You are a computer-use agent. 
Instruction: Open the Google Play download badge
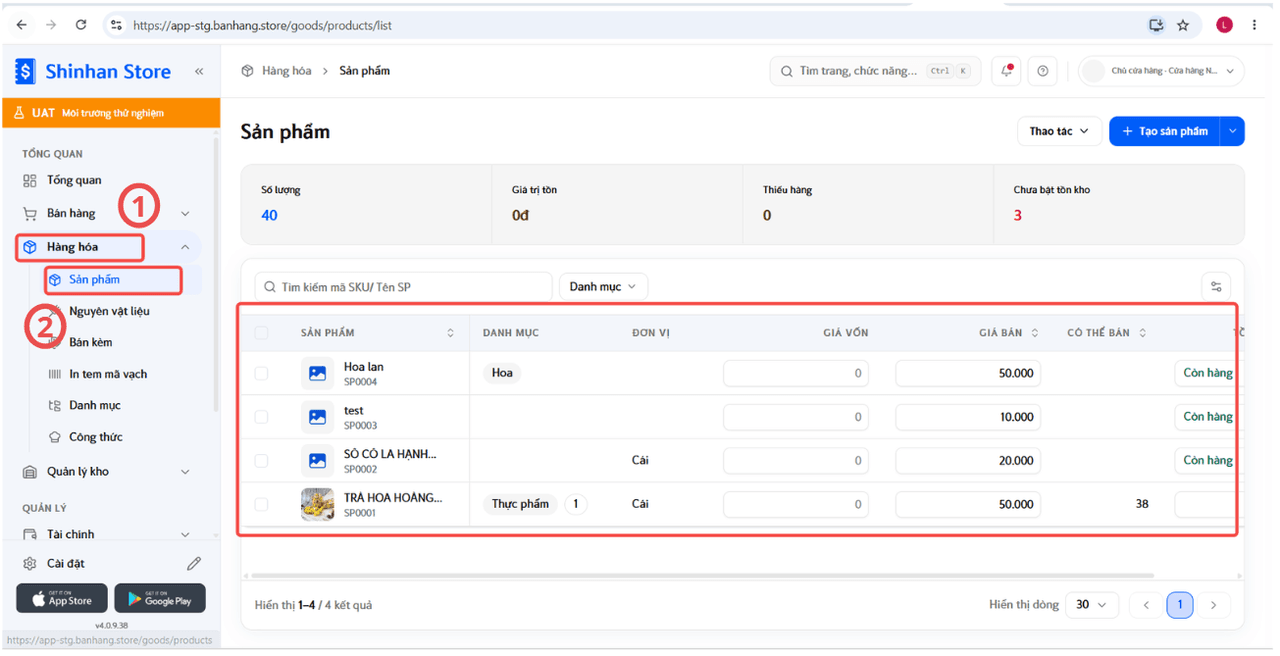(x=160, y=598)
